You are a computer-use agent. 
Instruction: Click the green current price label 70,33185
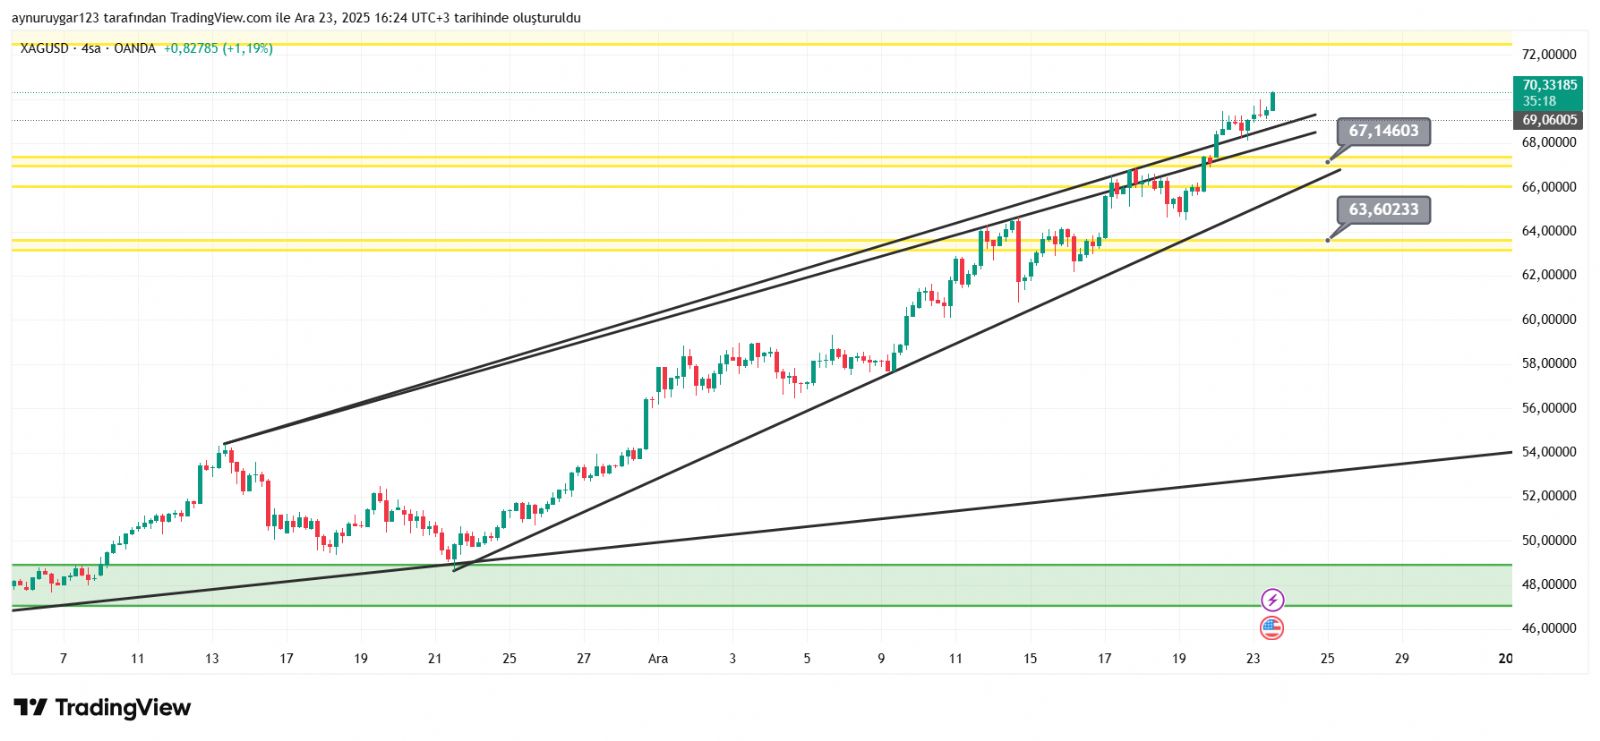(x=1549, y=86)
